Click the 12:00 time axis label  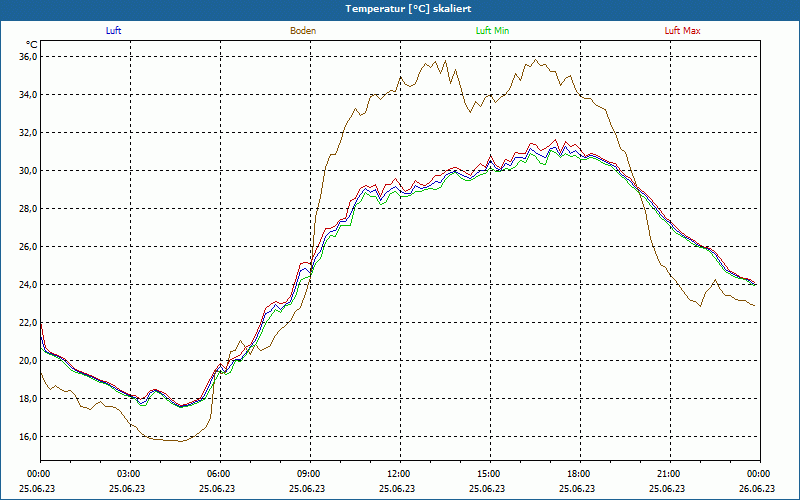point(399,474)
